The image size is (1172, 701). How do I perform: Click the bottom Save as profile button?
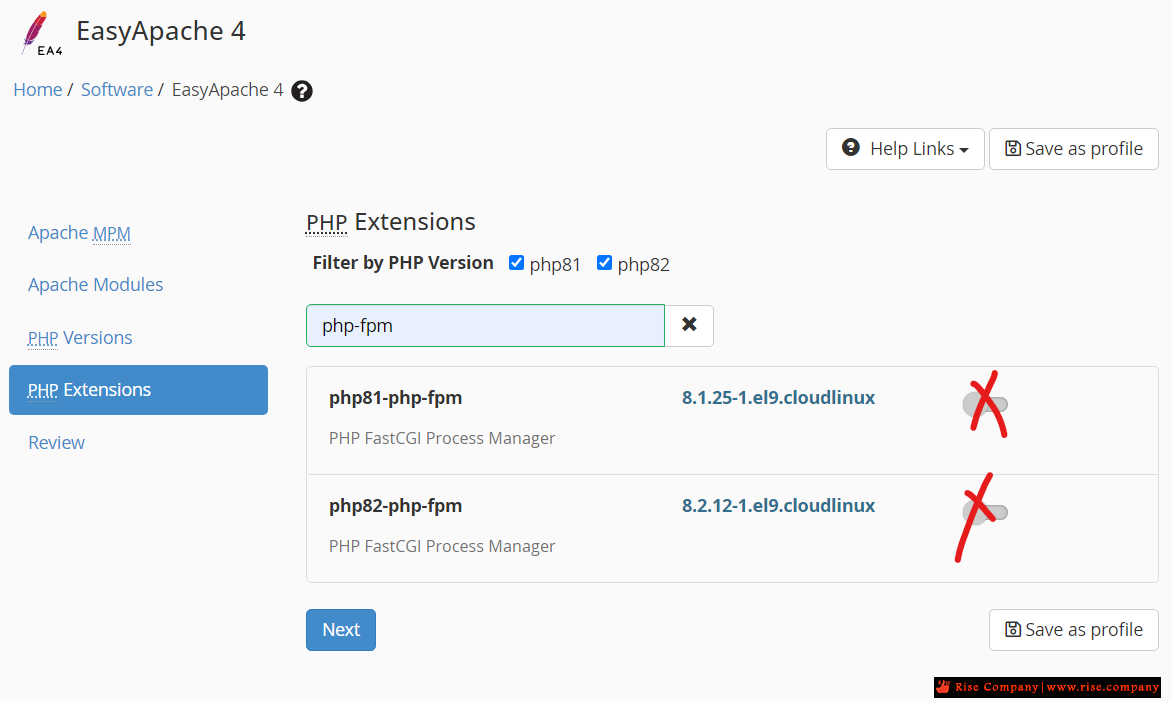tap(1073, 630)
